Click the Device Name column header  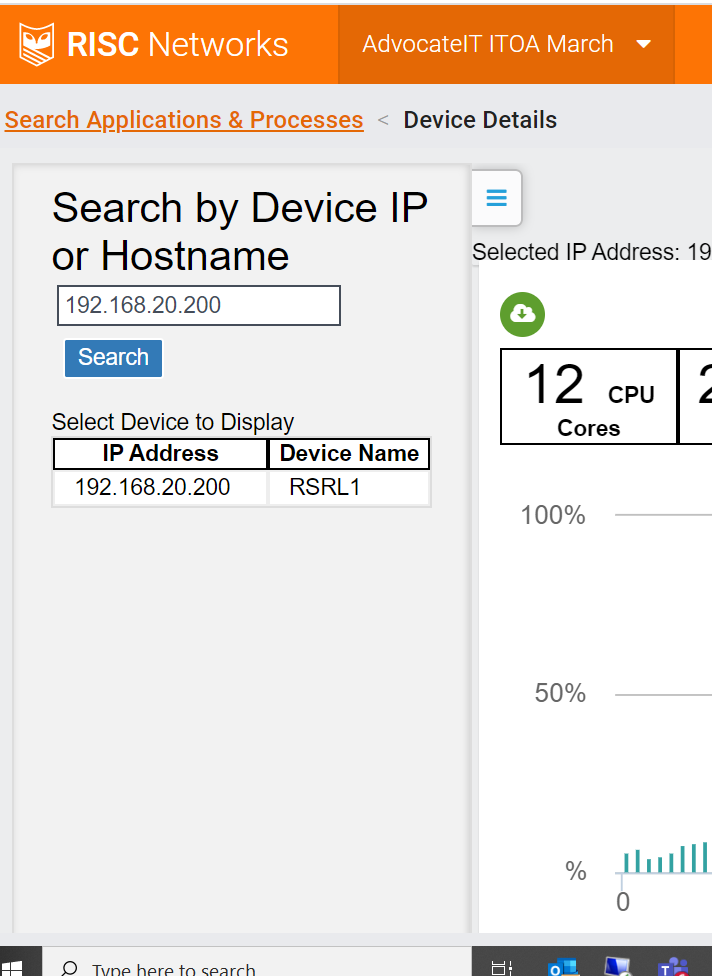(x=349, y=454)
